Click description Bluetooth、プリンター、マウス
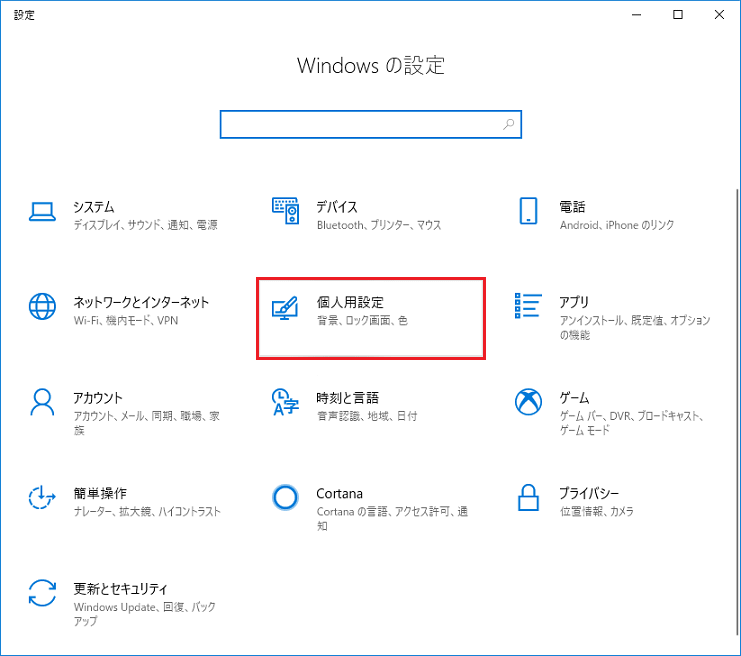 [x=379, y=225]
